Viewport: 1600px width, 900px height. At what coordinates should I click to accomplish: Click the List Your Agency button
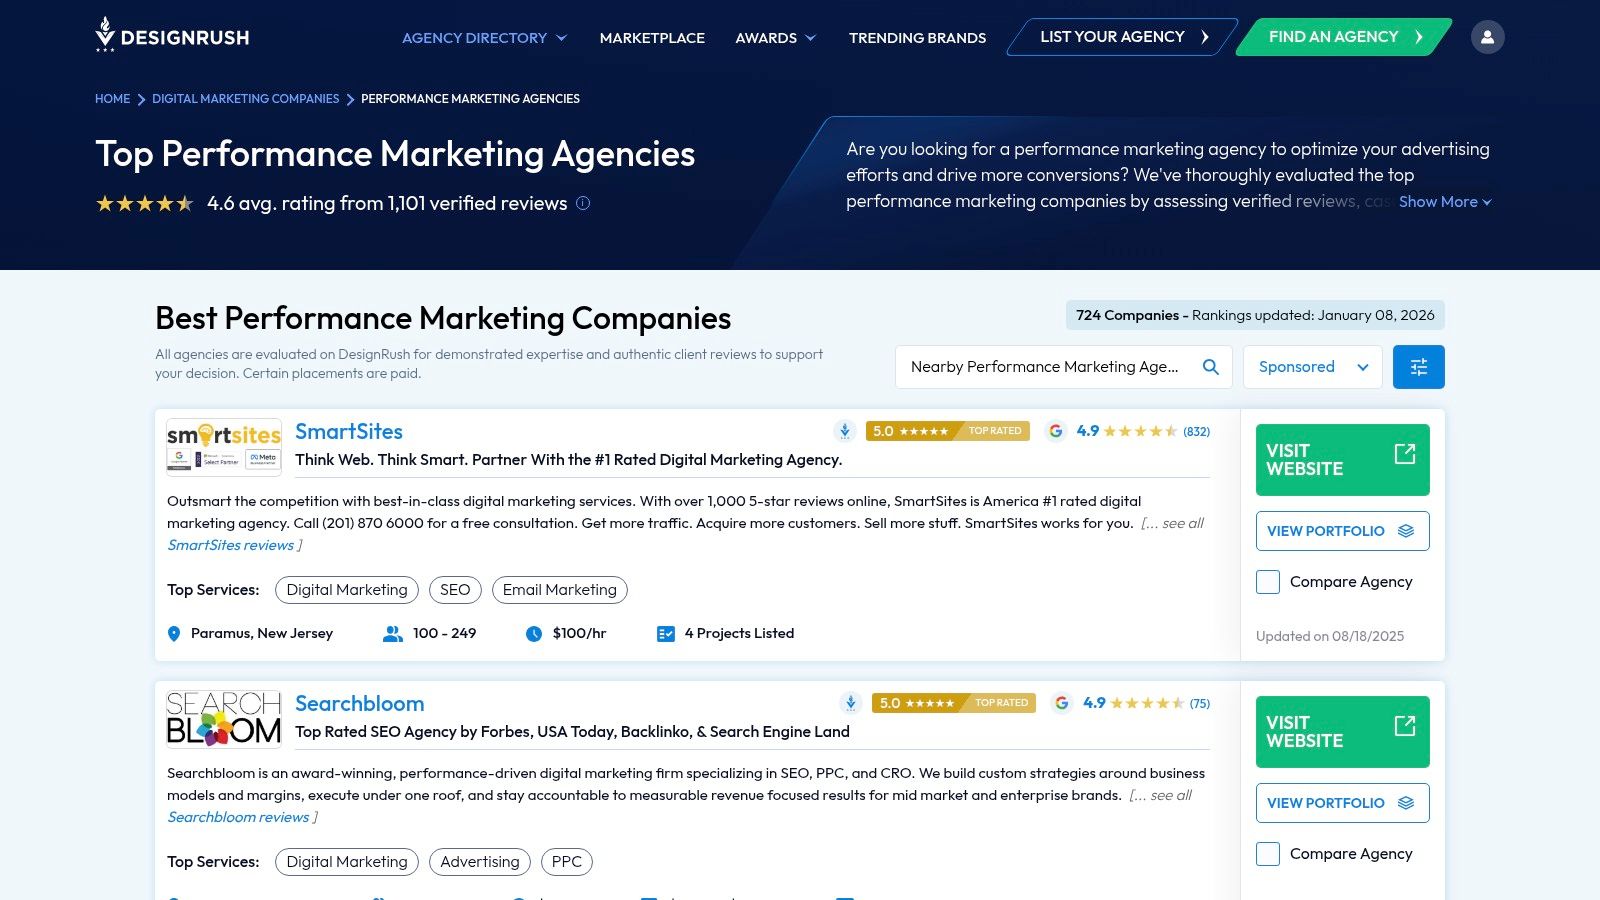(1122, 37)
